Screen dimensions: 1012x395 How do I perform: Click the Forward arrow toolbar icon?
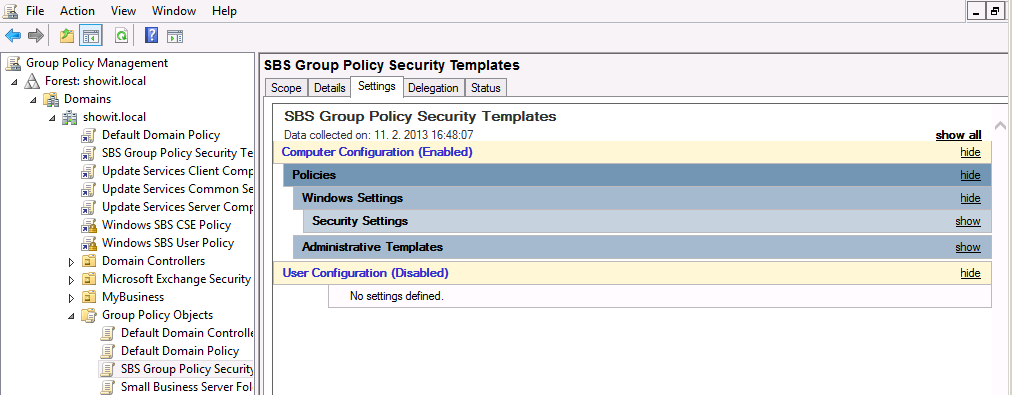pyautogui.click(x=35, y=35)
